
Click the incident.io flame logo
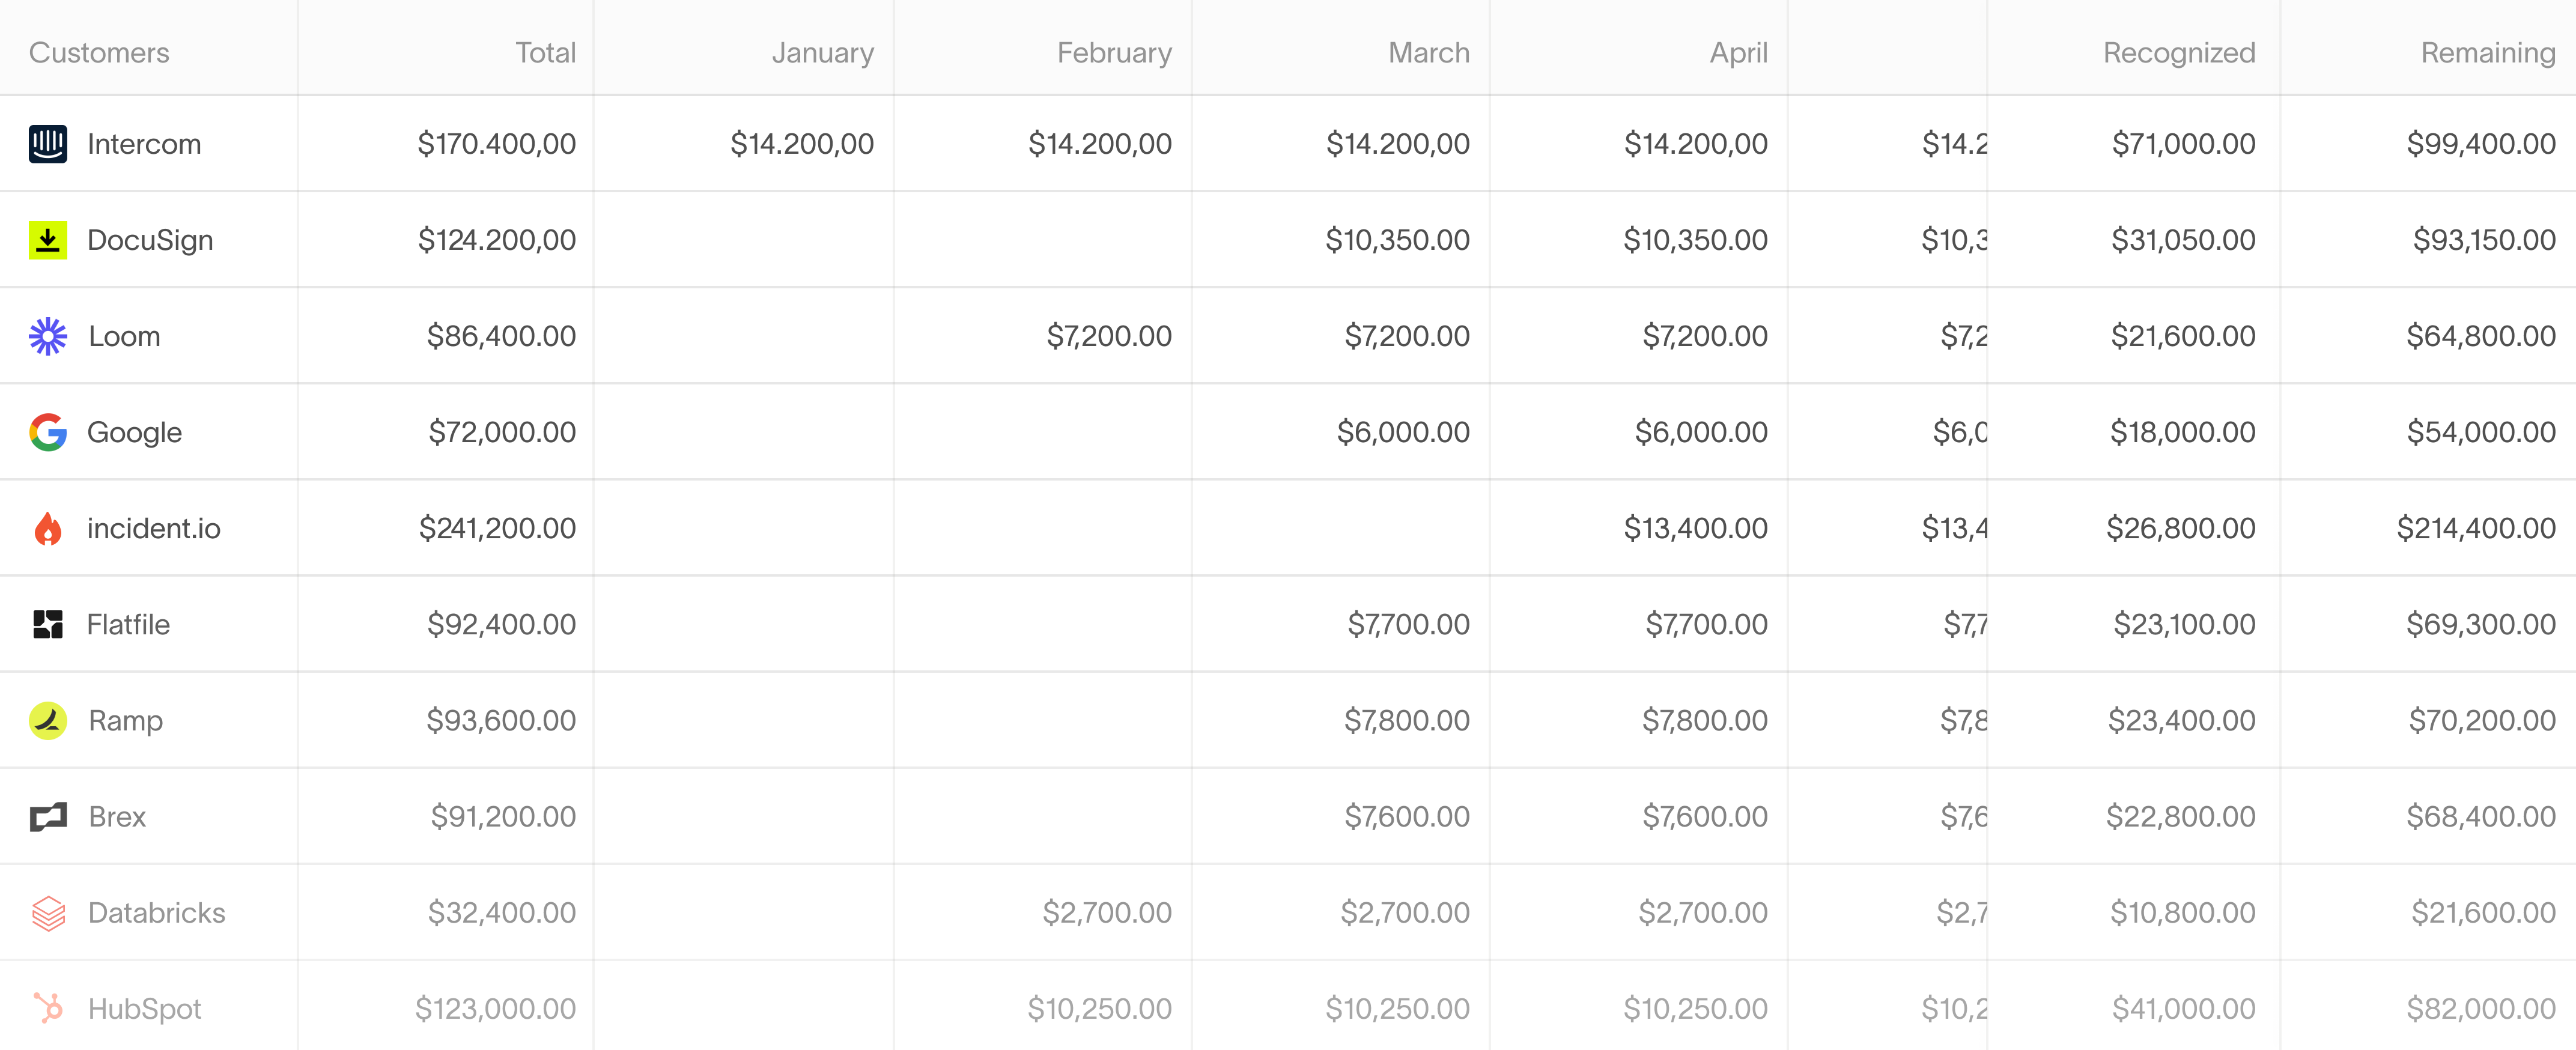pyautogui.click(x=48, y=528)
